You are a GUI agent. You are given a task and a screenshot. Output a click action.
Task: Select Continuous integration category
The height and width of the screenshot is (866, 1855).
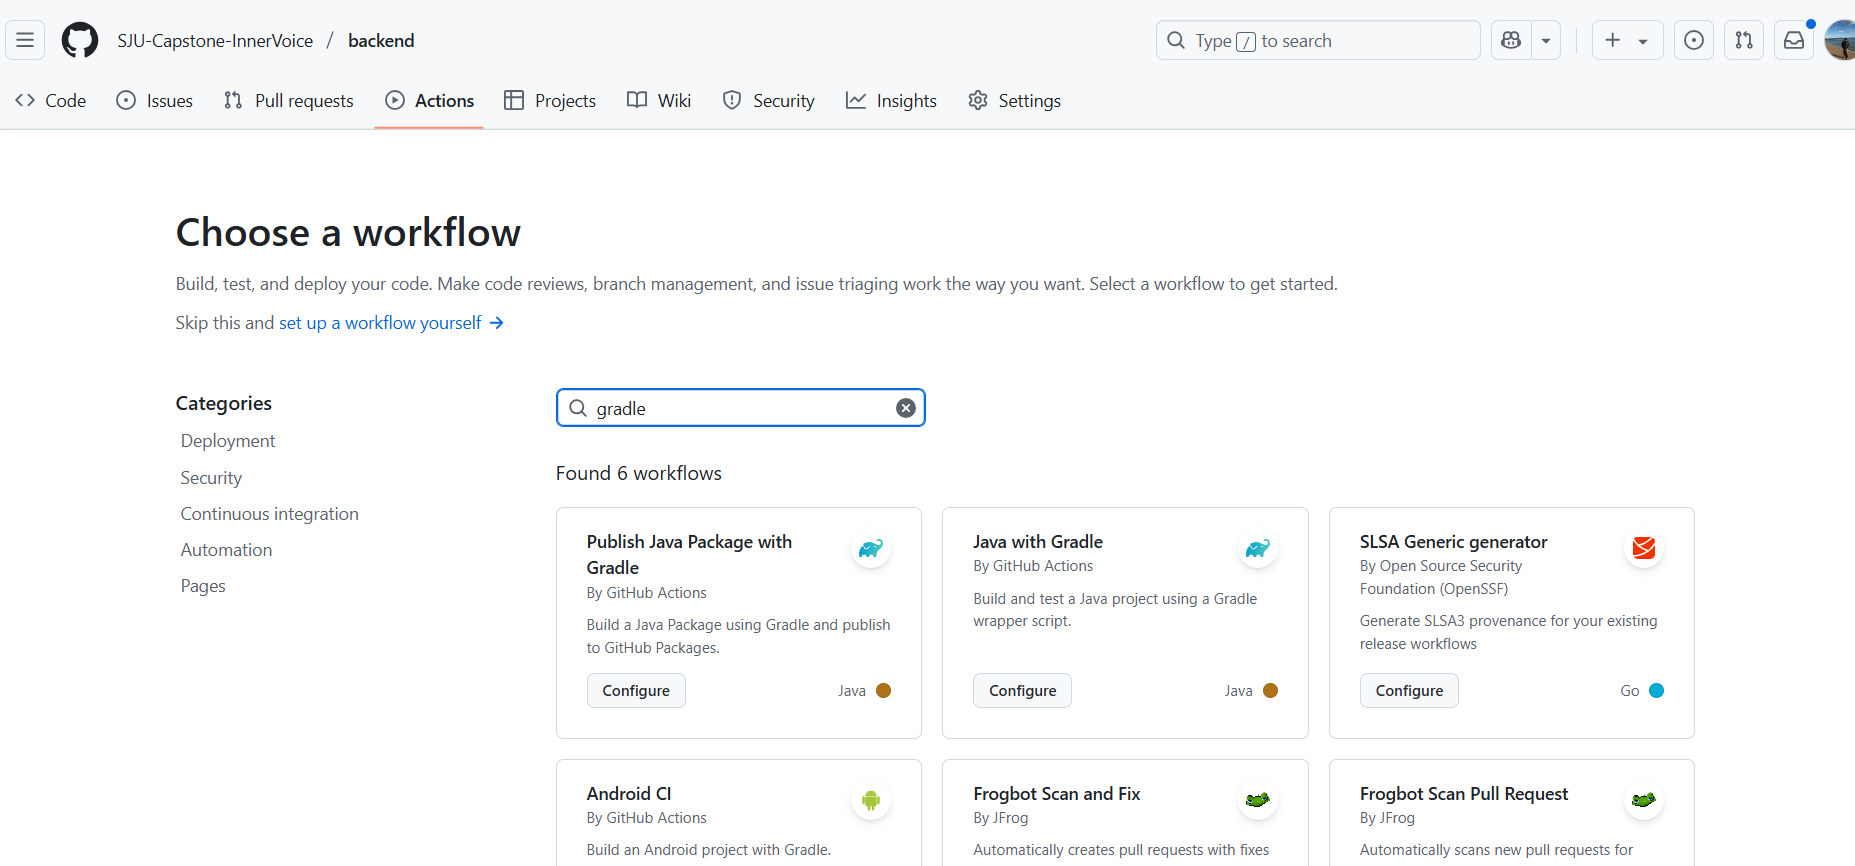pos(269,514)
